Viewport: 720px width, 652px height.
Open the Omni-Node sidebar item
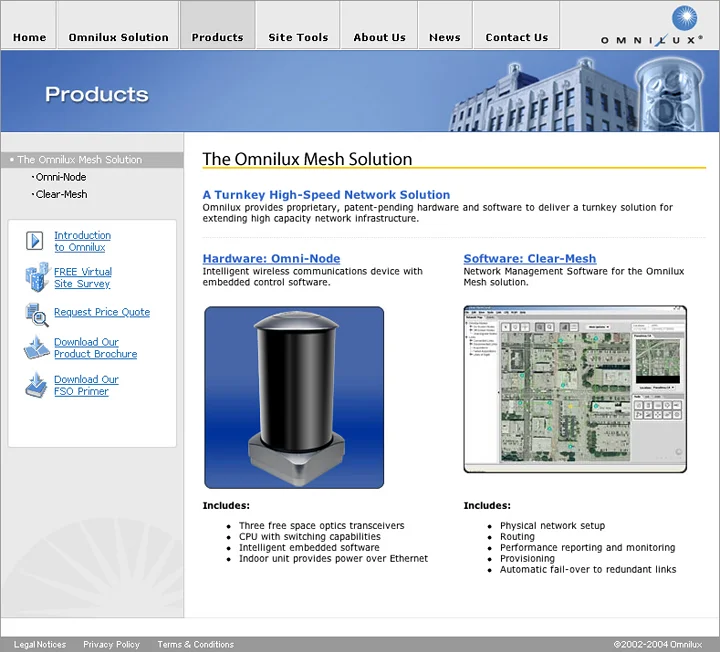coord(61,177)
